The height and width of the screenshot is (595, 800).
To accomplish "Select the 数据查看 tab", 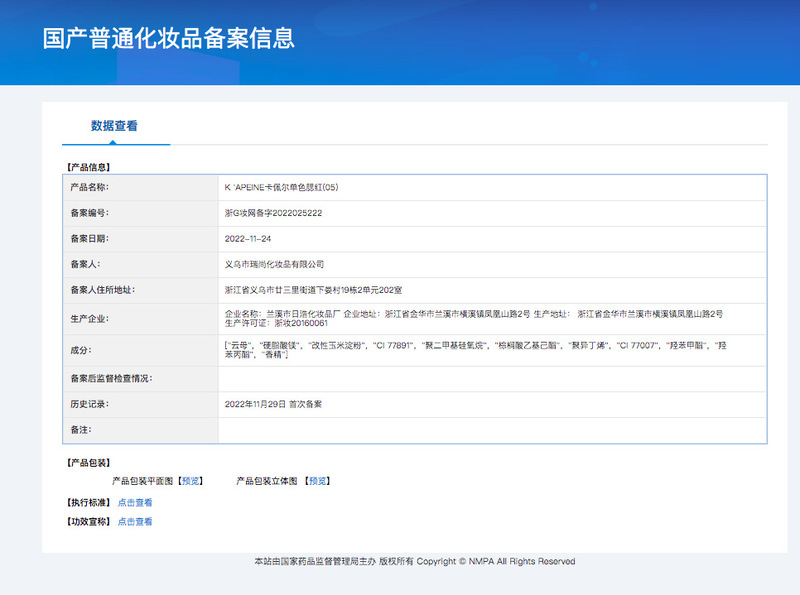I will pyautogui.click(x=114, y=126).
